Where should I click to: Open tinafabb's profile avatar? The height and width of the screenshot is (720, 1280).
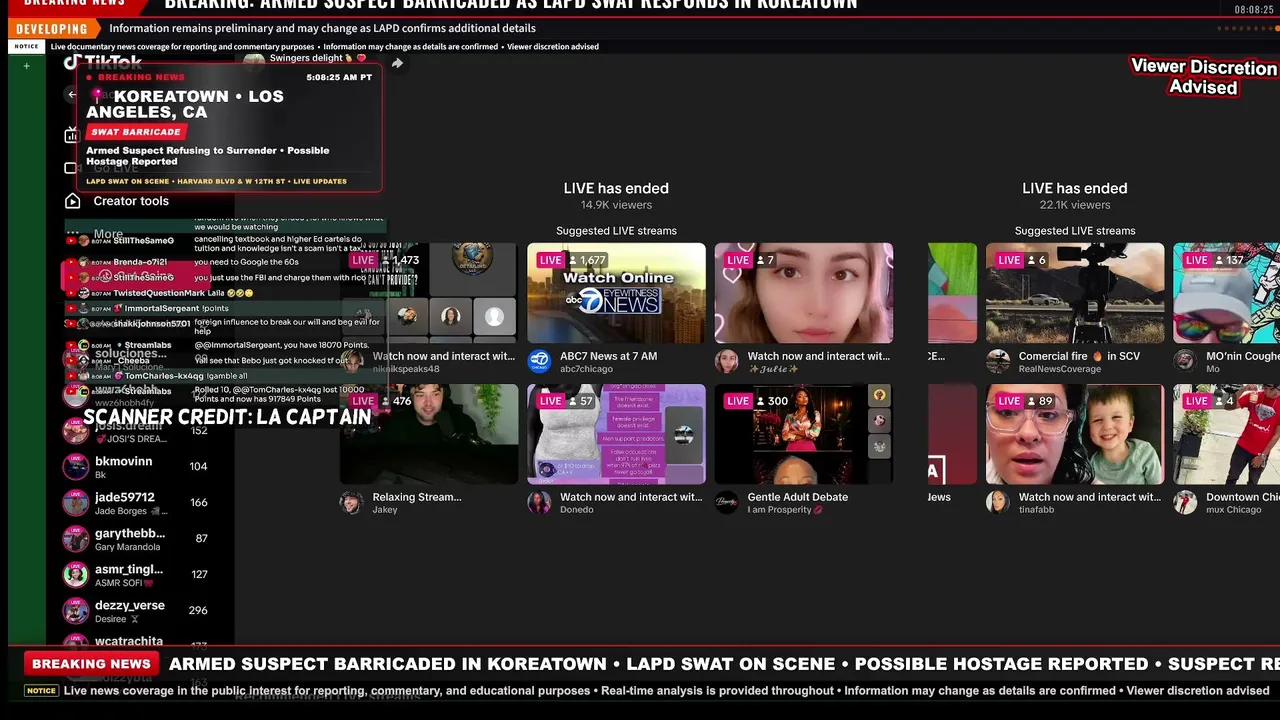(998, 503)
